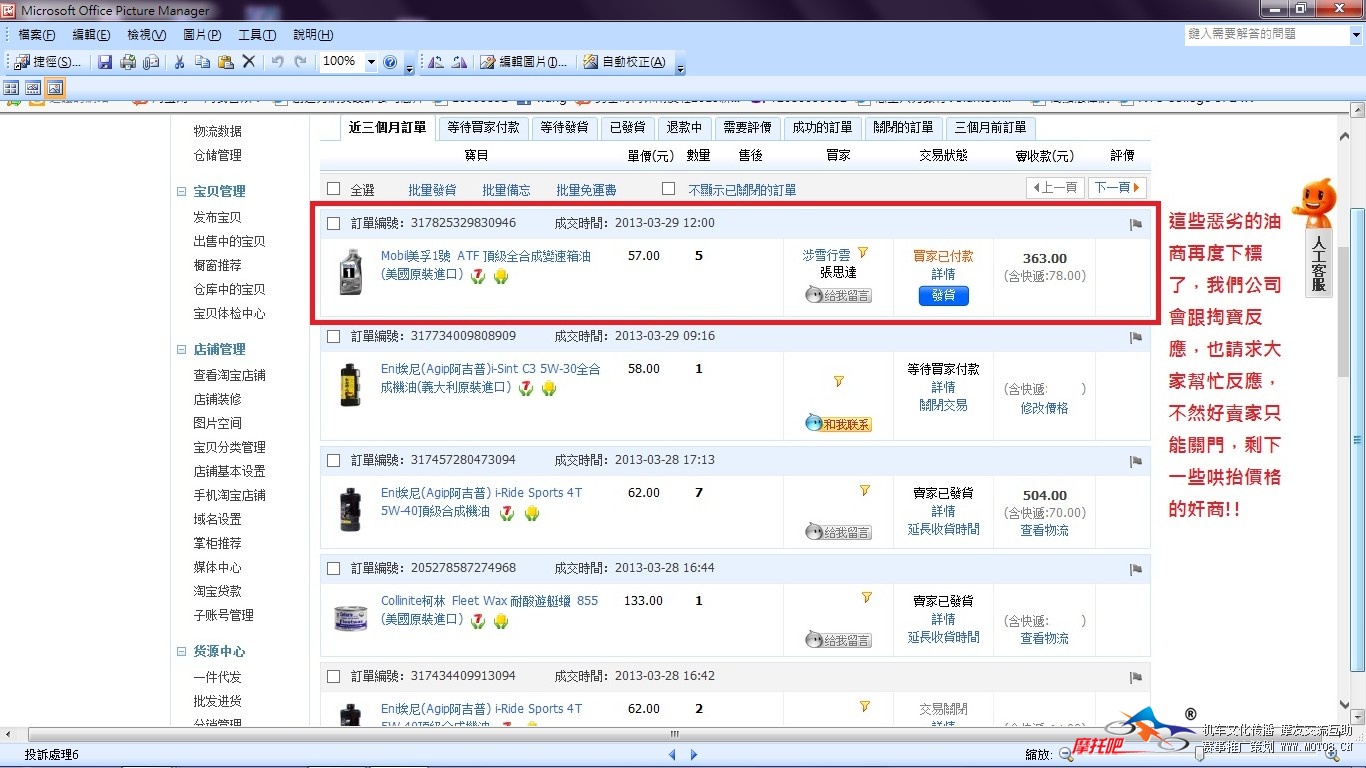Open the Shortcuts (捷徑) pane
This screenshot has width=1366, height=768.
click(47, 62)
